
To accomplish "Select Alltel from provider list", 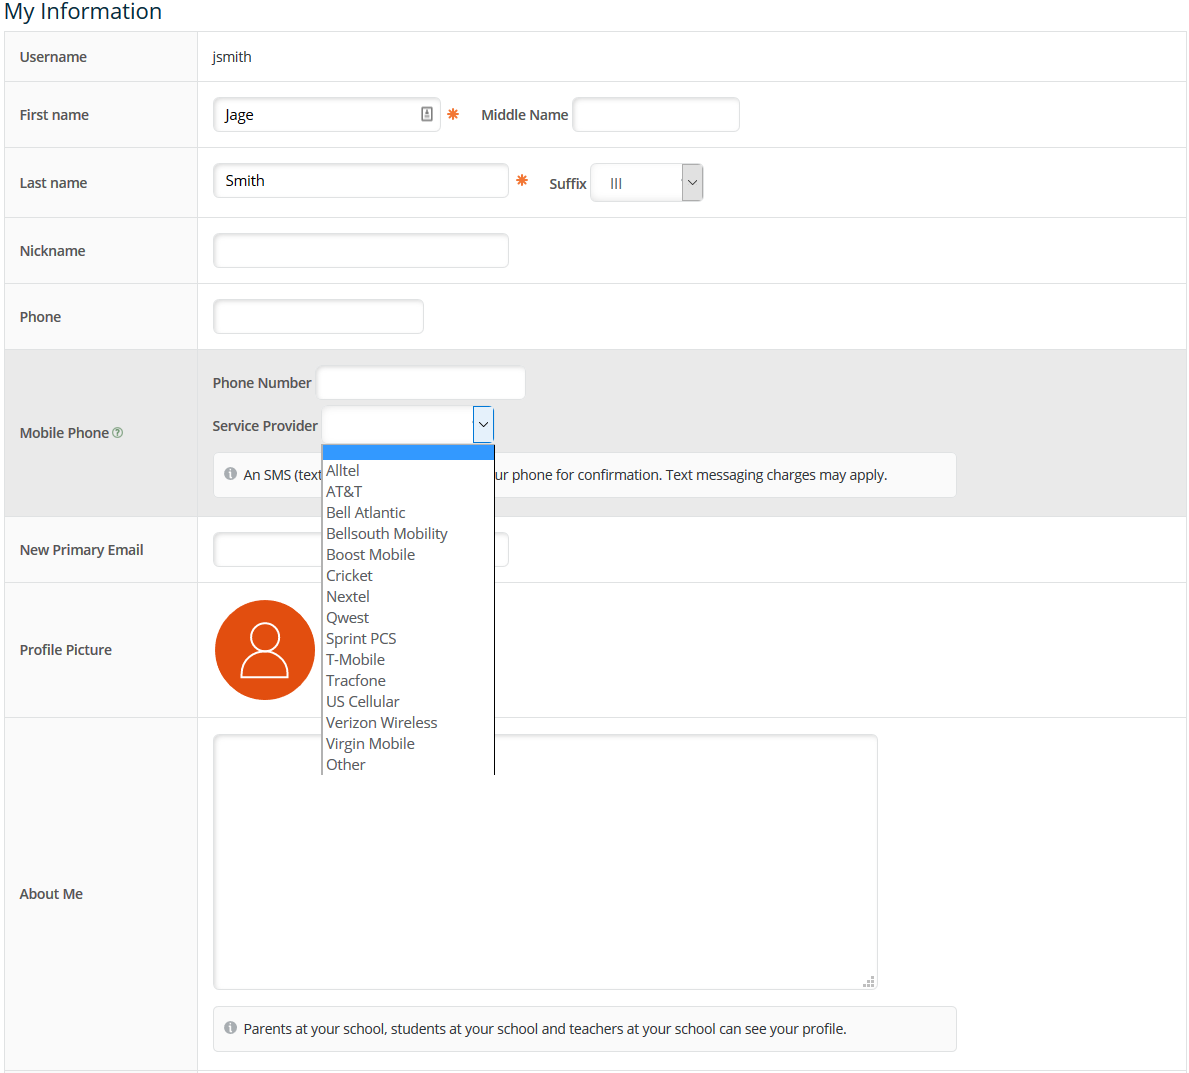I will [x=343, y=471].
